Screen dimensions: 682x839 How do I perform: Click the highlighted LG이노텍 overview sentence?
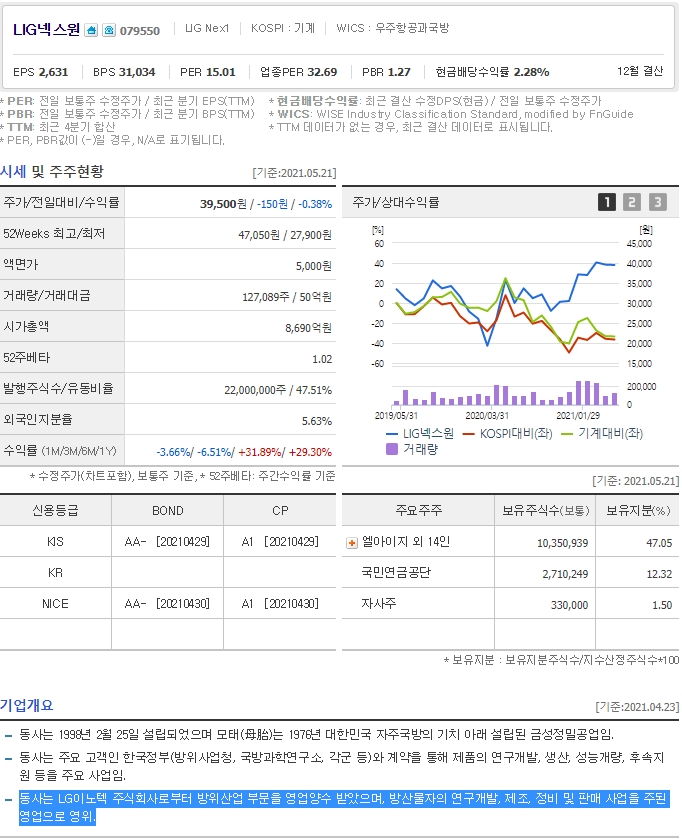tap(343, 807)
